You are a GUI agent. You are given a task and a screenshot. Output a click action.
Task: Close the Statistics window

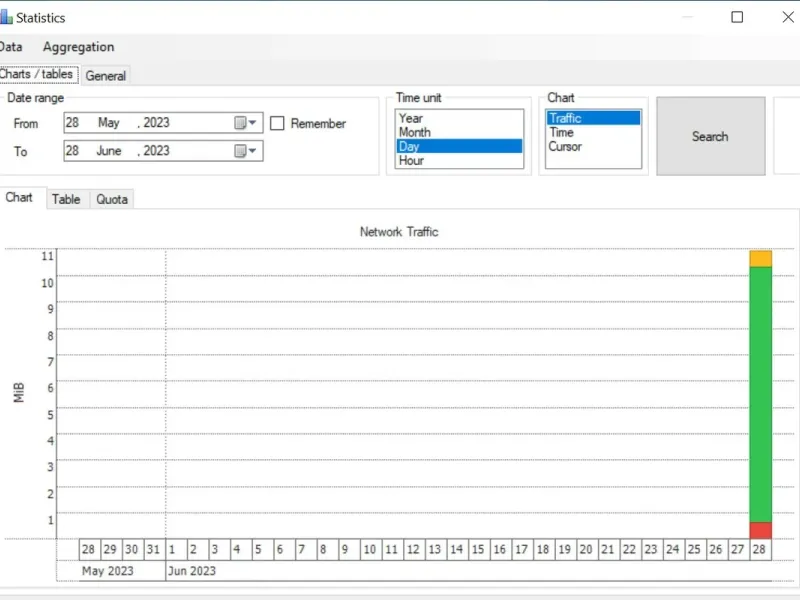point(788,17)
